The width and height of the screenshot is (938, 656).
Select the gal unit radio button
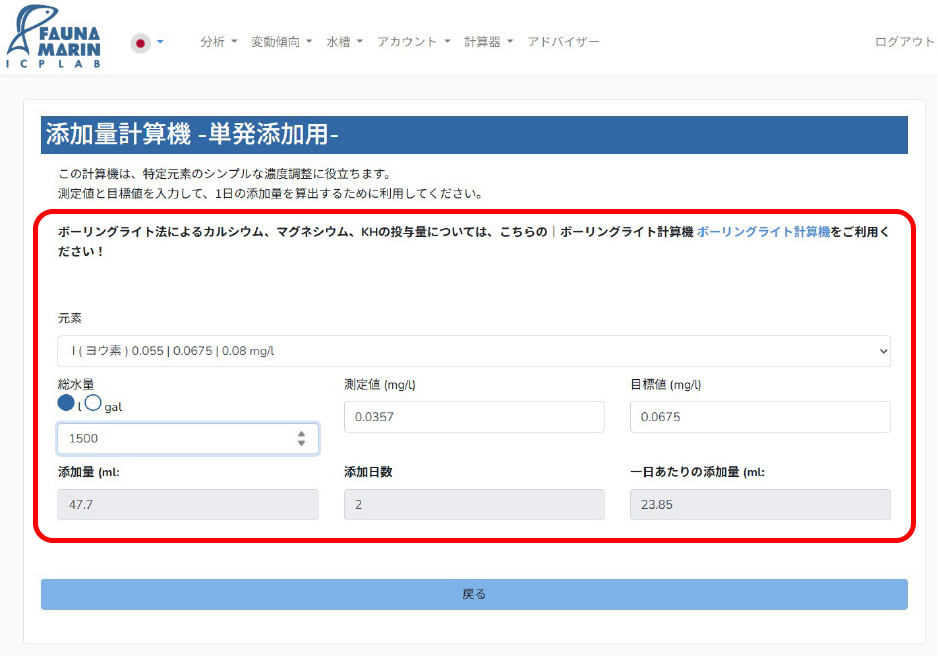point(93,403)
